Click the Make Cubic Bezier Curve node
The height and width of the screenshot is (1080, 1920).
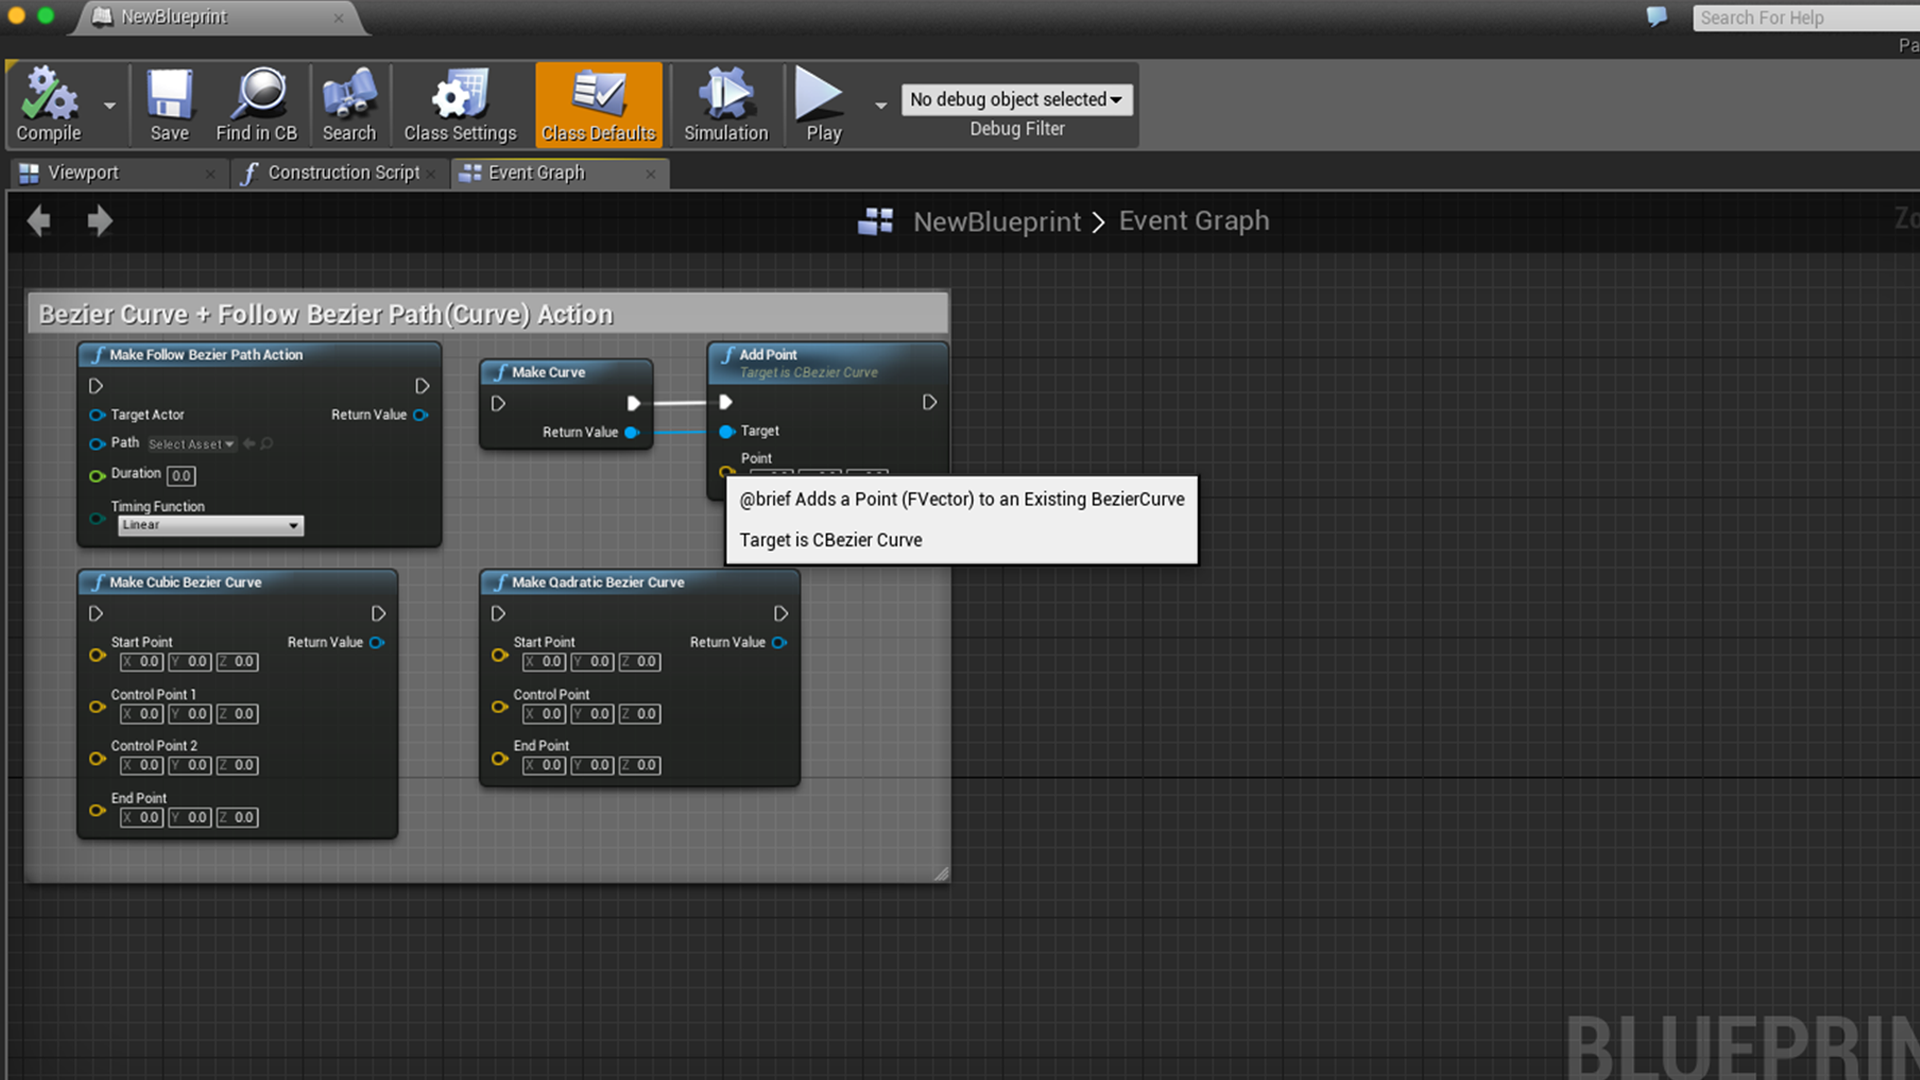coord(237,582)
